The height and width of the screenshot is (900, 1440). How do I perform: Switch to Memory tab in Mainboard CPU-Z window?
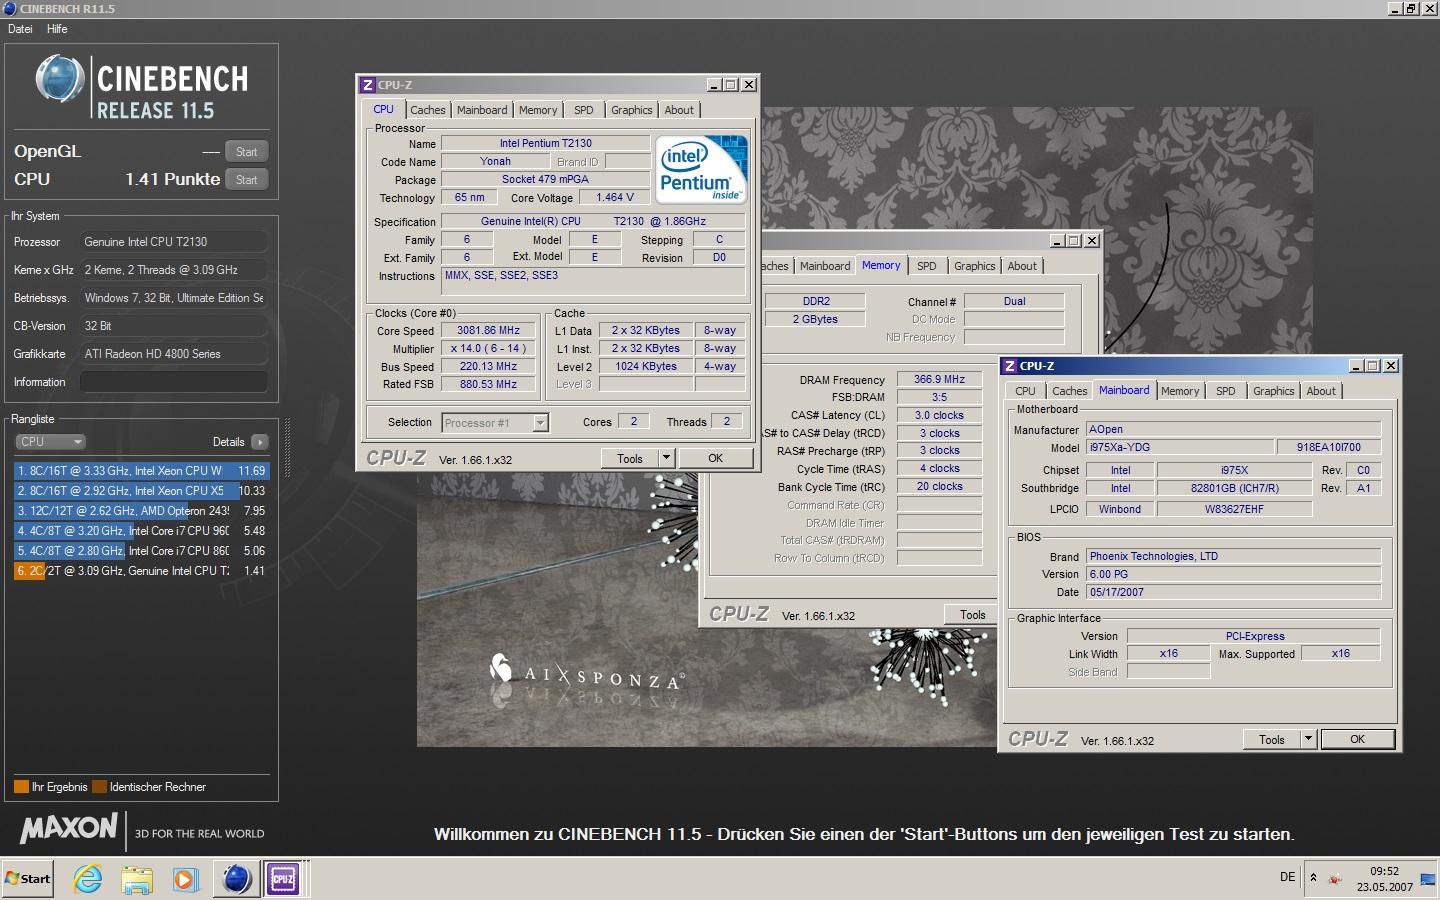click(x=1180, y=391)
